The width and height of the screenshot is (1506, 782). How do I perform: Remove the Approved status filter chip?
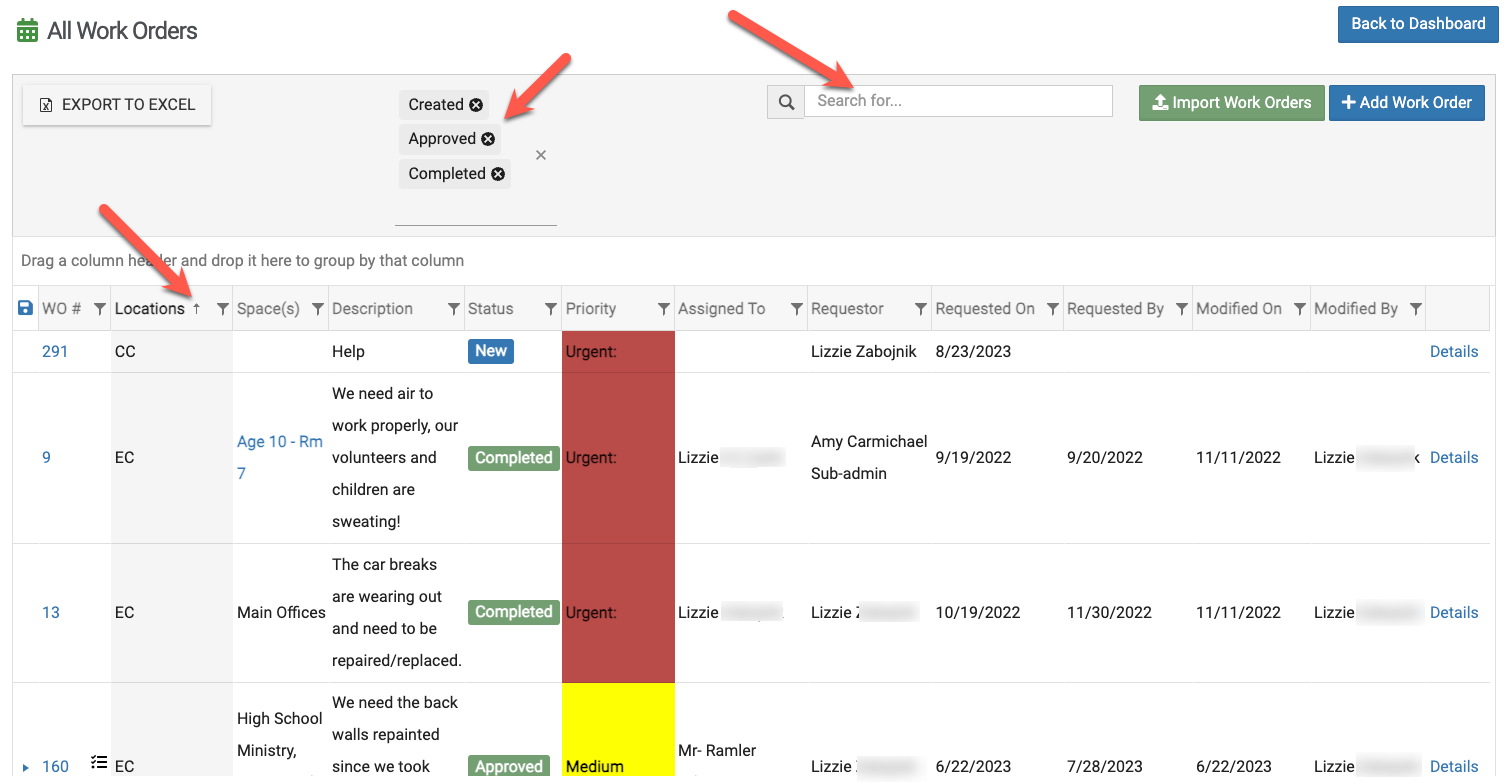[x=488, y=139]
